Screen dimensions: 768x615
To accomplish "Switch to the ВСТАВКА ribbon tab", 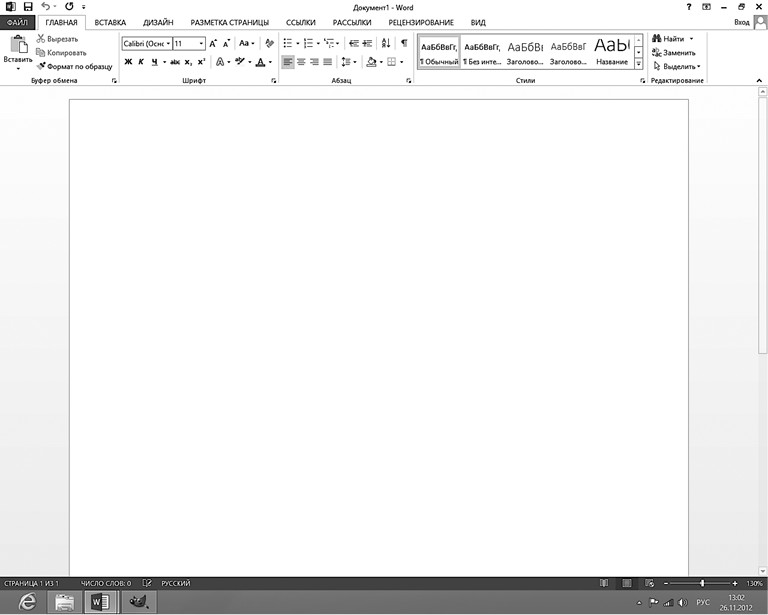I will coord(110,21).
